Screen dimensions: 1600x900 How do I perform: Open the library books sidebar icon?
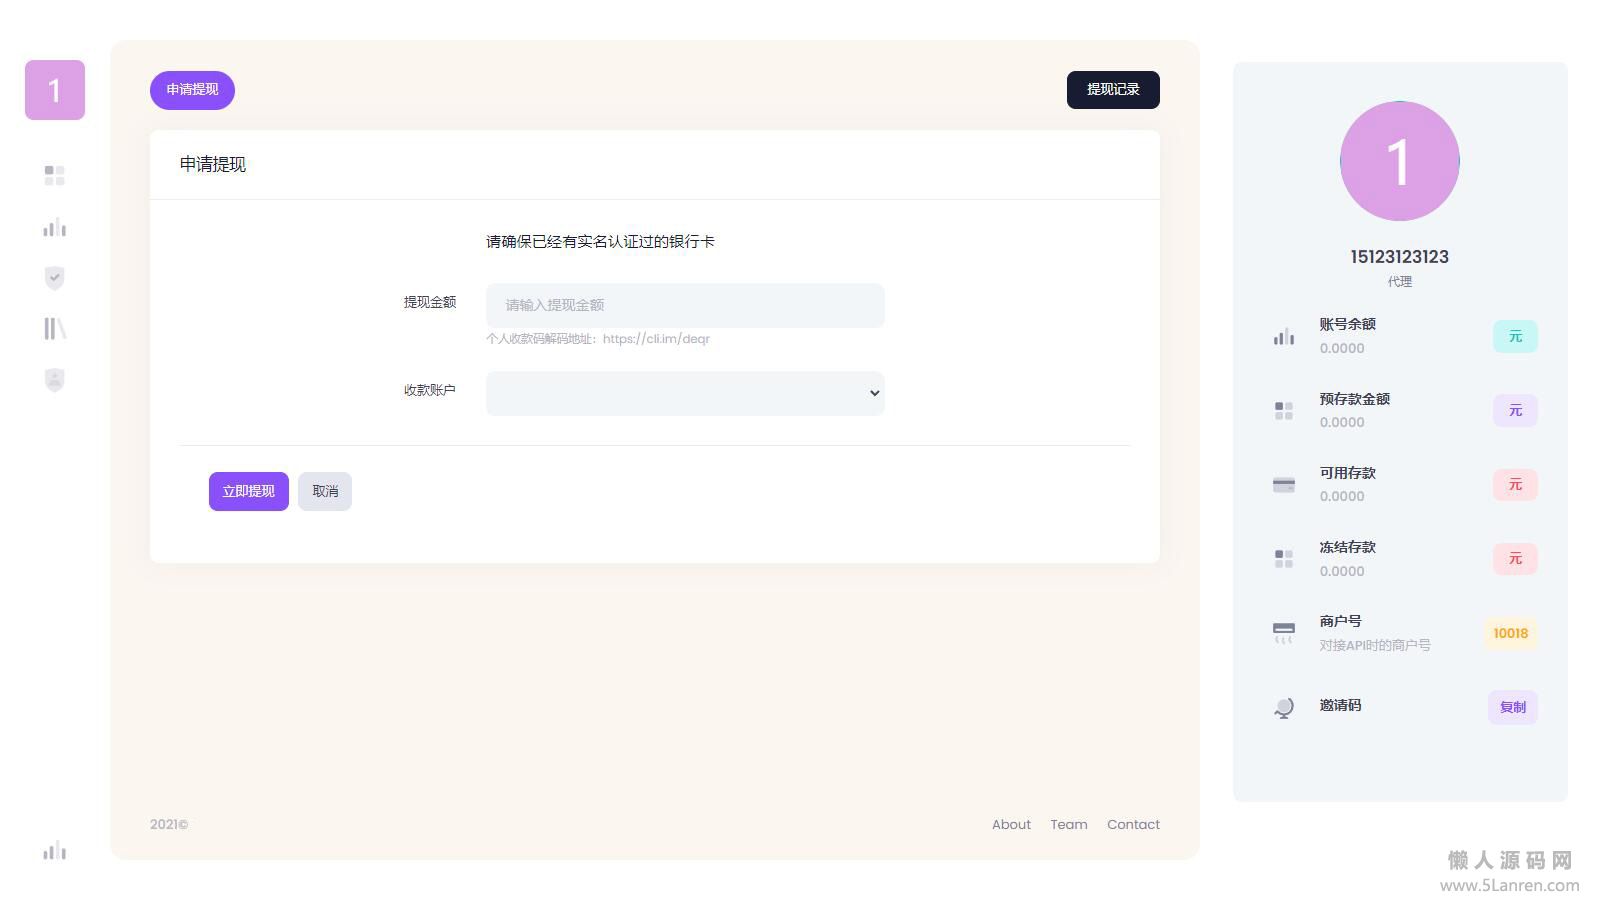tap(55, 329)
